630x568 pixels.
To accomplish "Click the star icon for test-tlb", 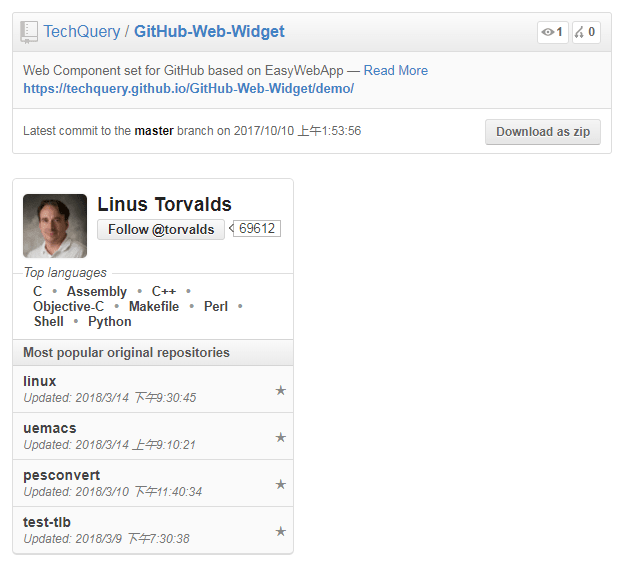I will click(x=280, y=531).
